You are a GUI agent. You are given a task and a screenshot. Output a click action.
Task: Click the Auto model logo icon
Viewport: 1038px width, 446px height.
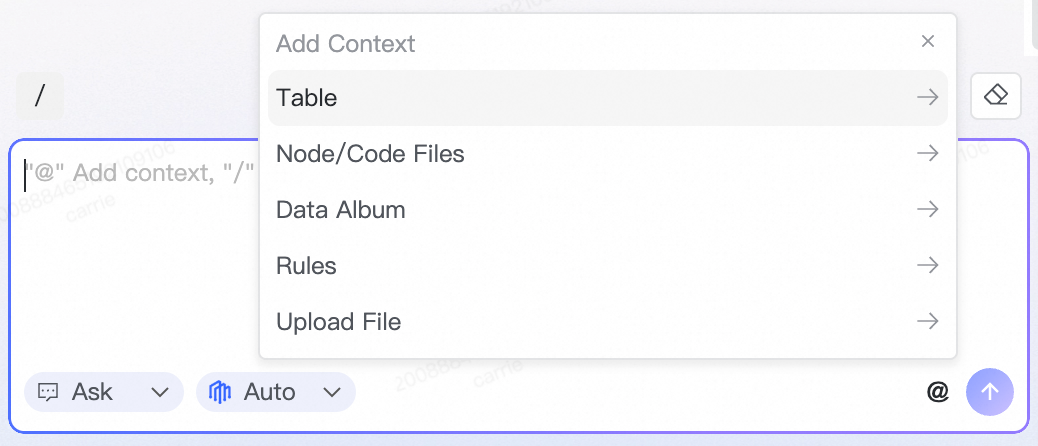tap(220, 392)
